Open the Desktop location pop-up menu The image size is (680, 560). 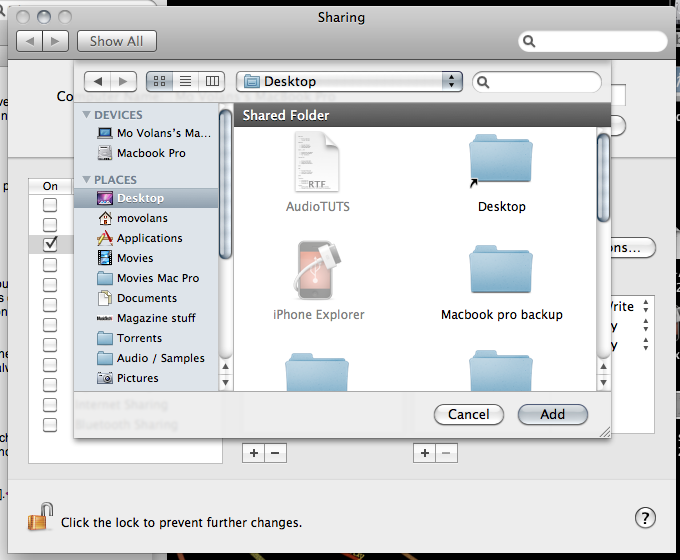click(x=350, y=81)
